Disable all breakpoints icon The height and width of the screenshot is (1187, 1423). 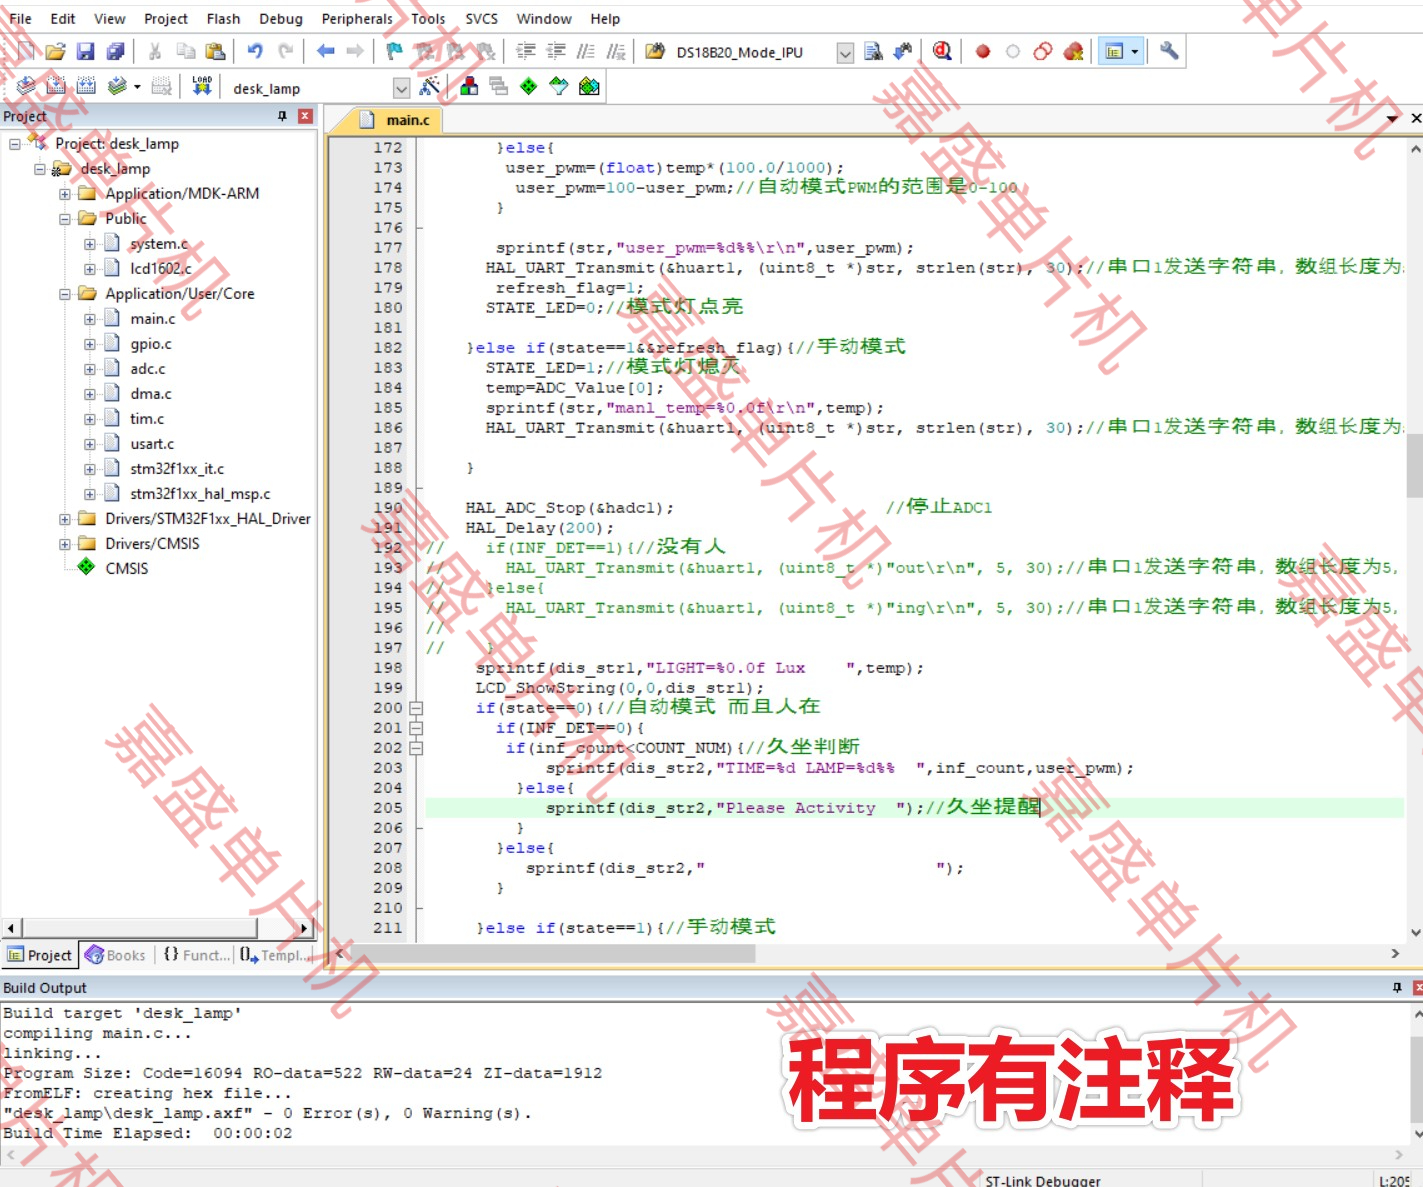1043,51
